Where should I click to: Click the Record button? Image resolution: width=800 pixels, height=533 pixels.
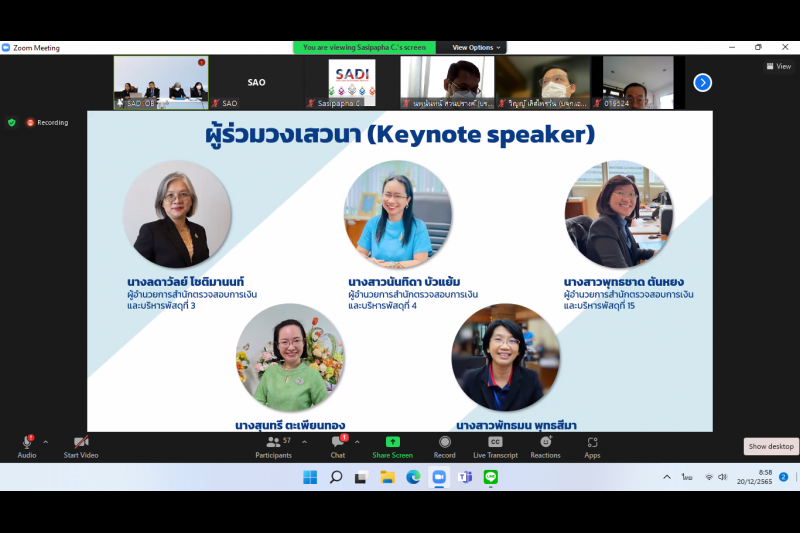coord(444,447)
